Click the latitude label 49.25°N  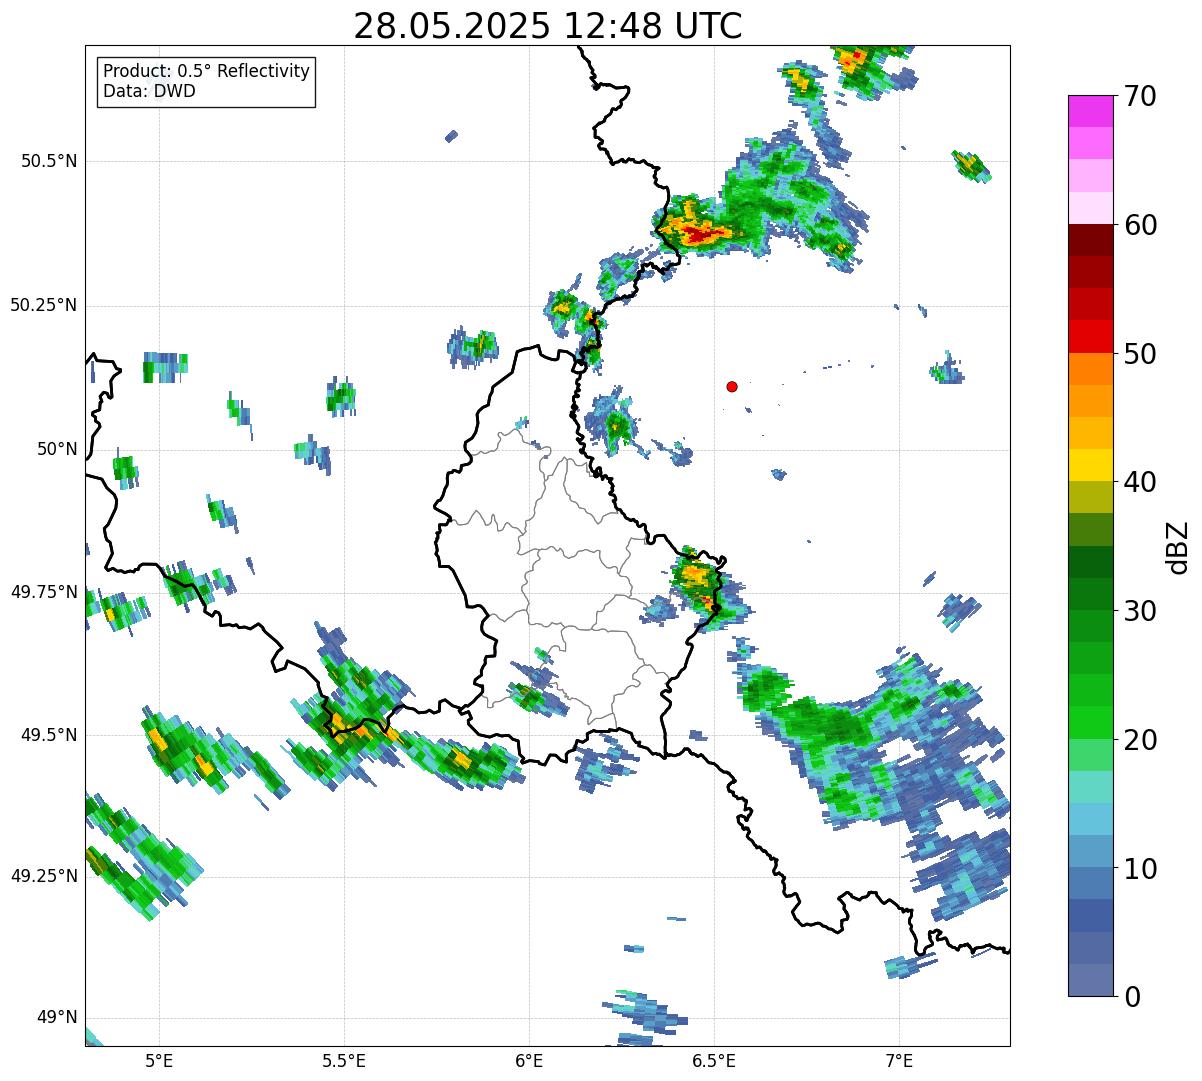tap(43, 877)
